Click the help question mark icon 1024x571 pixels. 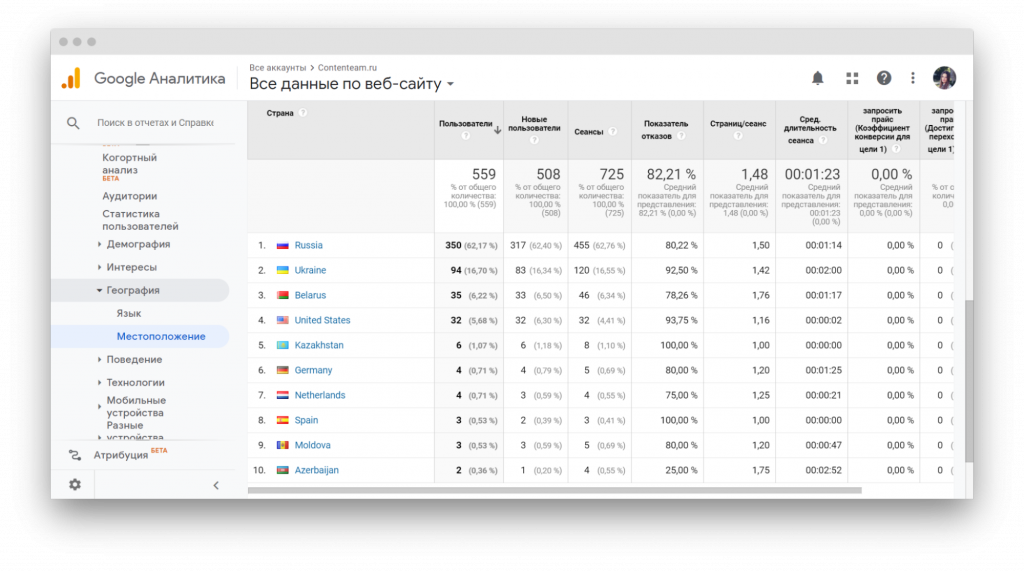(x=884, y=78)
